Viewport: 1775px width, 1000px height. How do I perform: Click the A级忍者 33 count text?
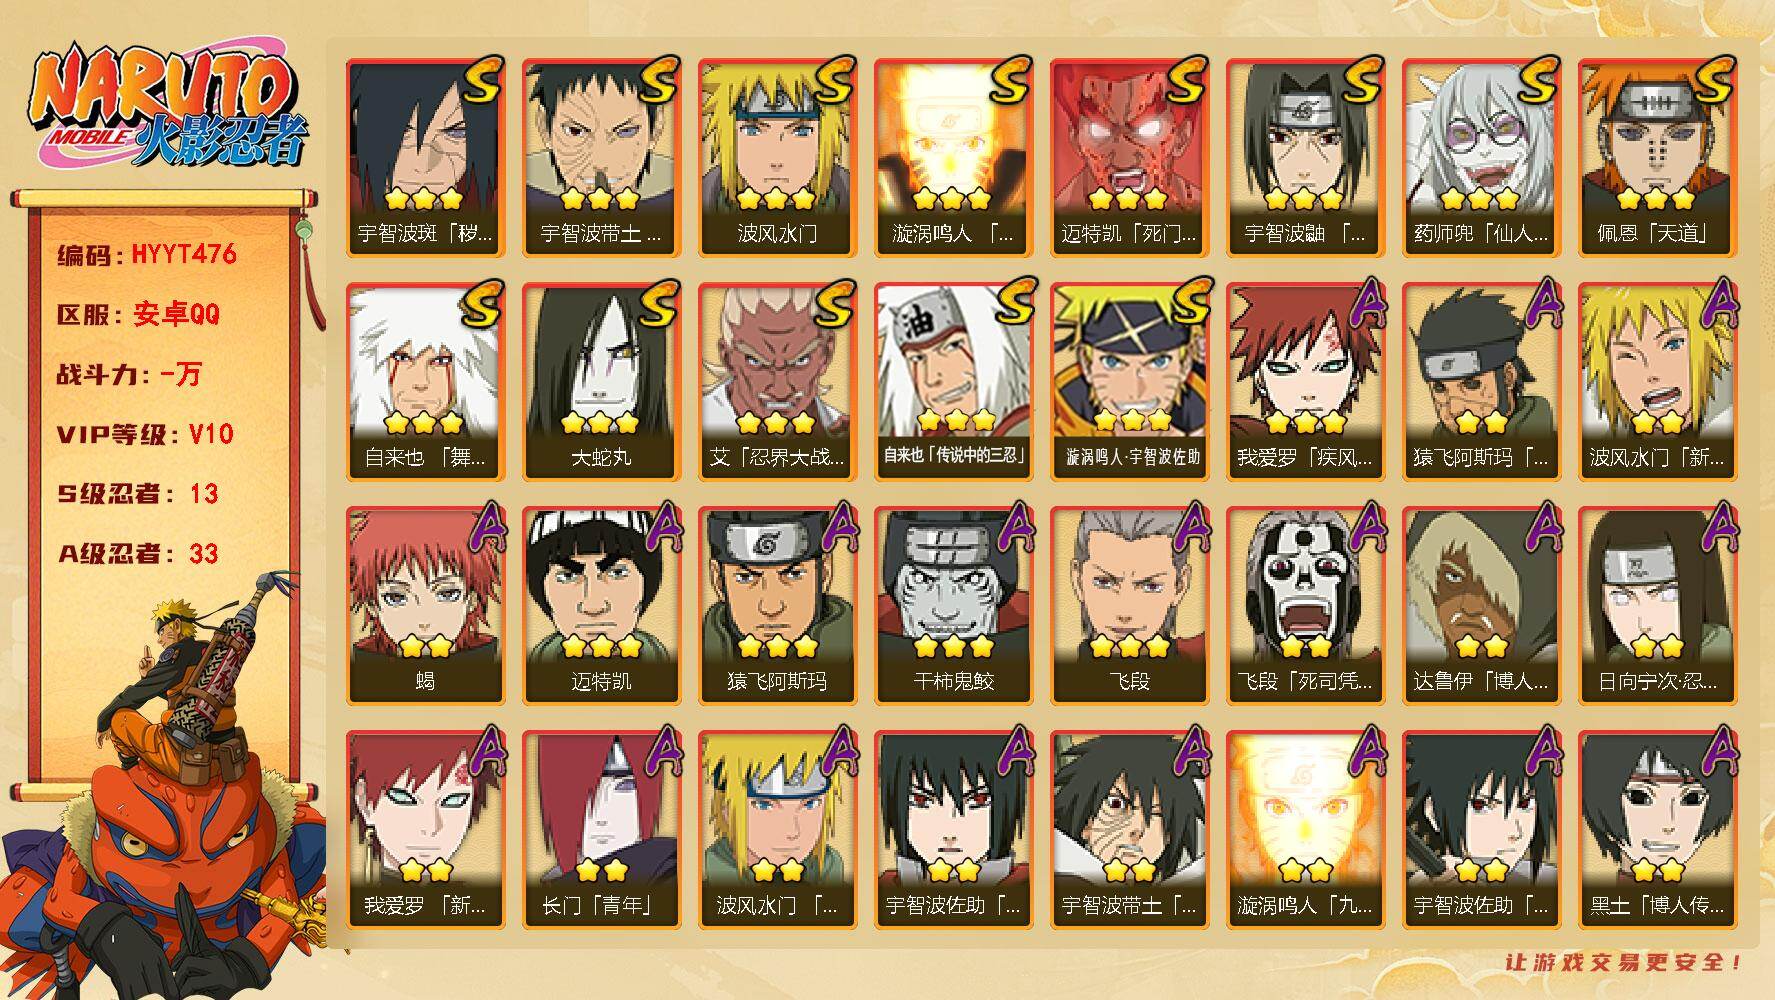click(x=138, y=554)
